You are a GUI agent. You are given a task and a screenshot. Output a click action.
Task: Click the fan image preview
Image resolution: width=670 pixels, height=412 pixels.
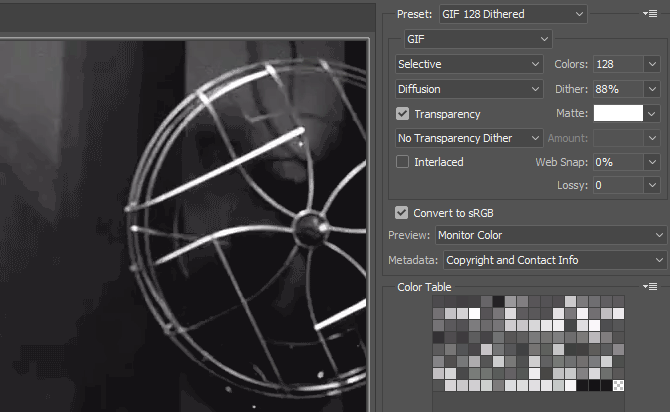[184, 225]
